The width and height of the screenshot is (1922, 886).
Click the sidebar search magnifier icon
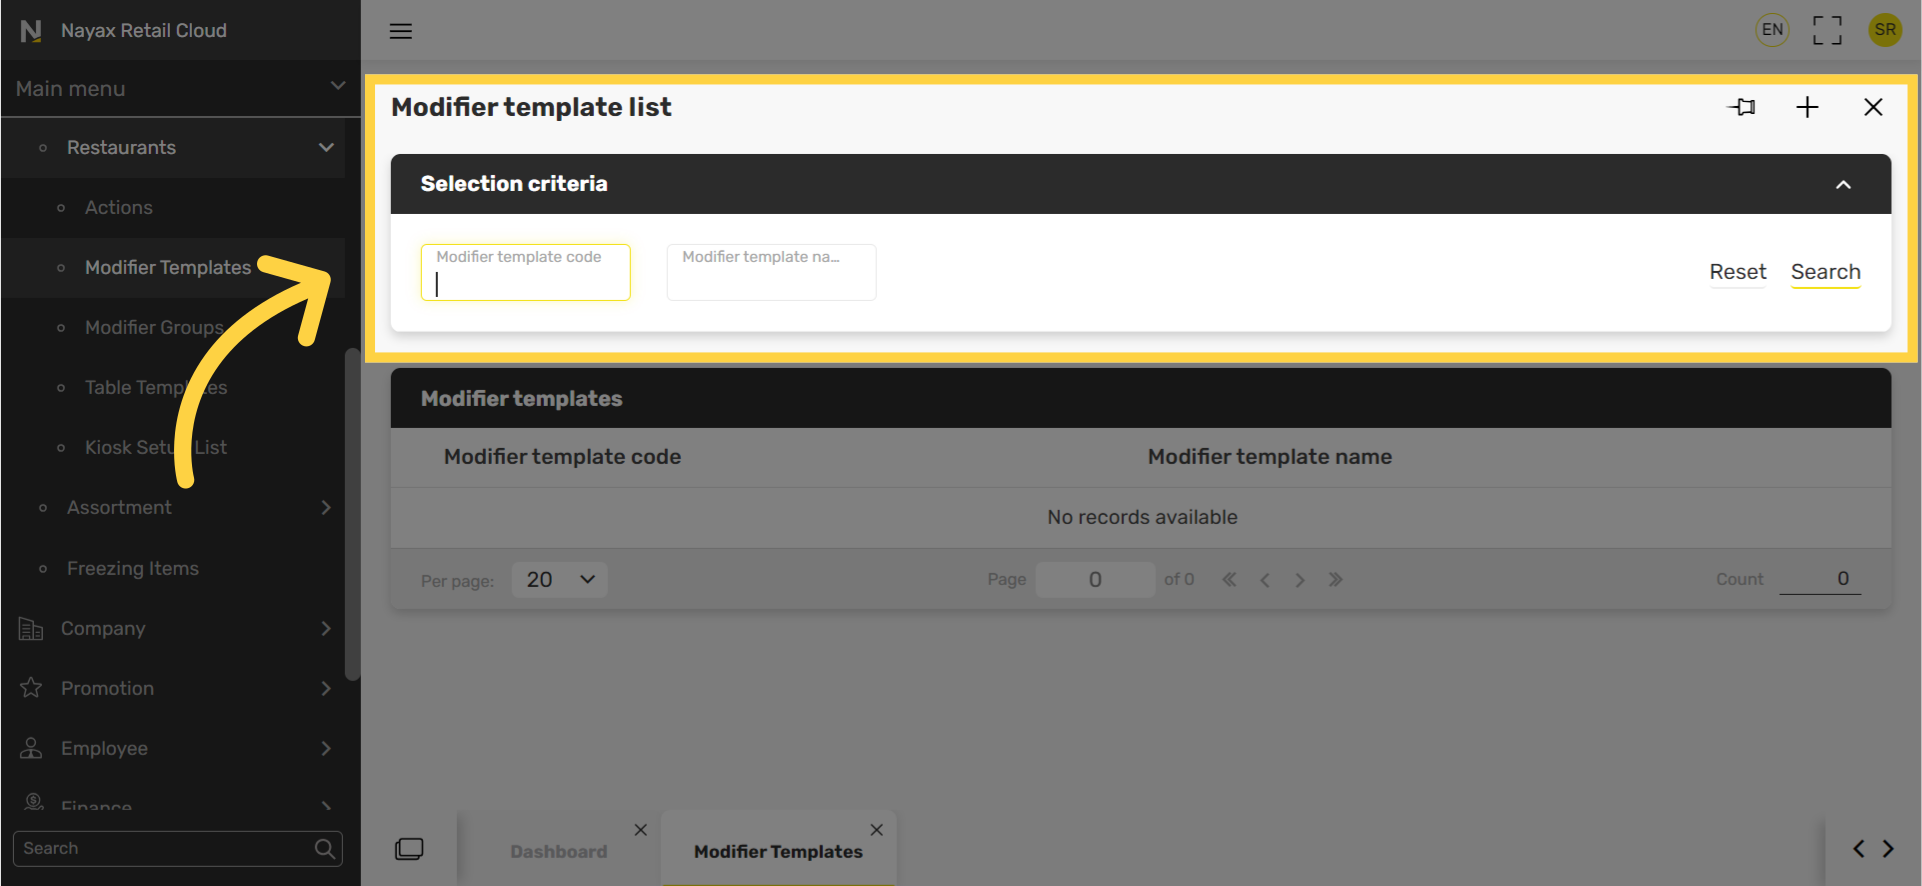pos(324,849)
